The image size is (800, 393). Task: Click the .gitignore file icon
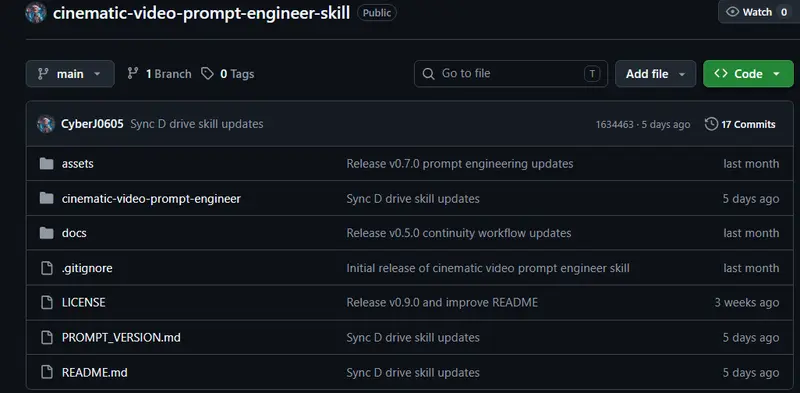click(46, 268)
